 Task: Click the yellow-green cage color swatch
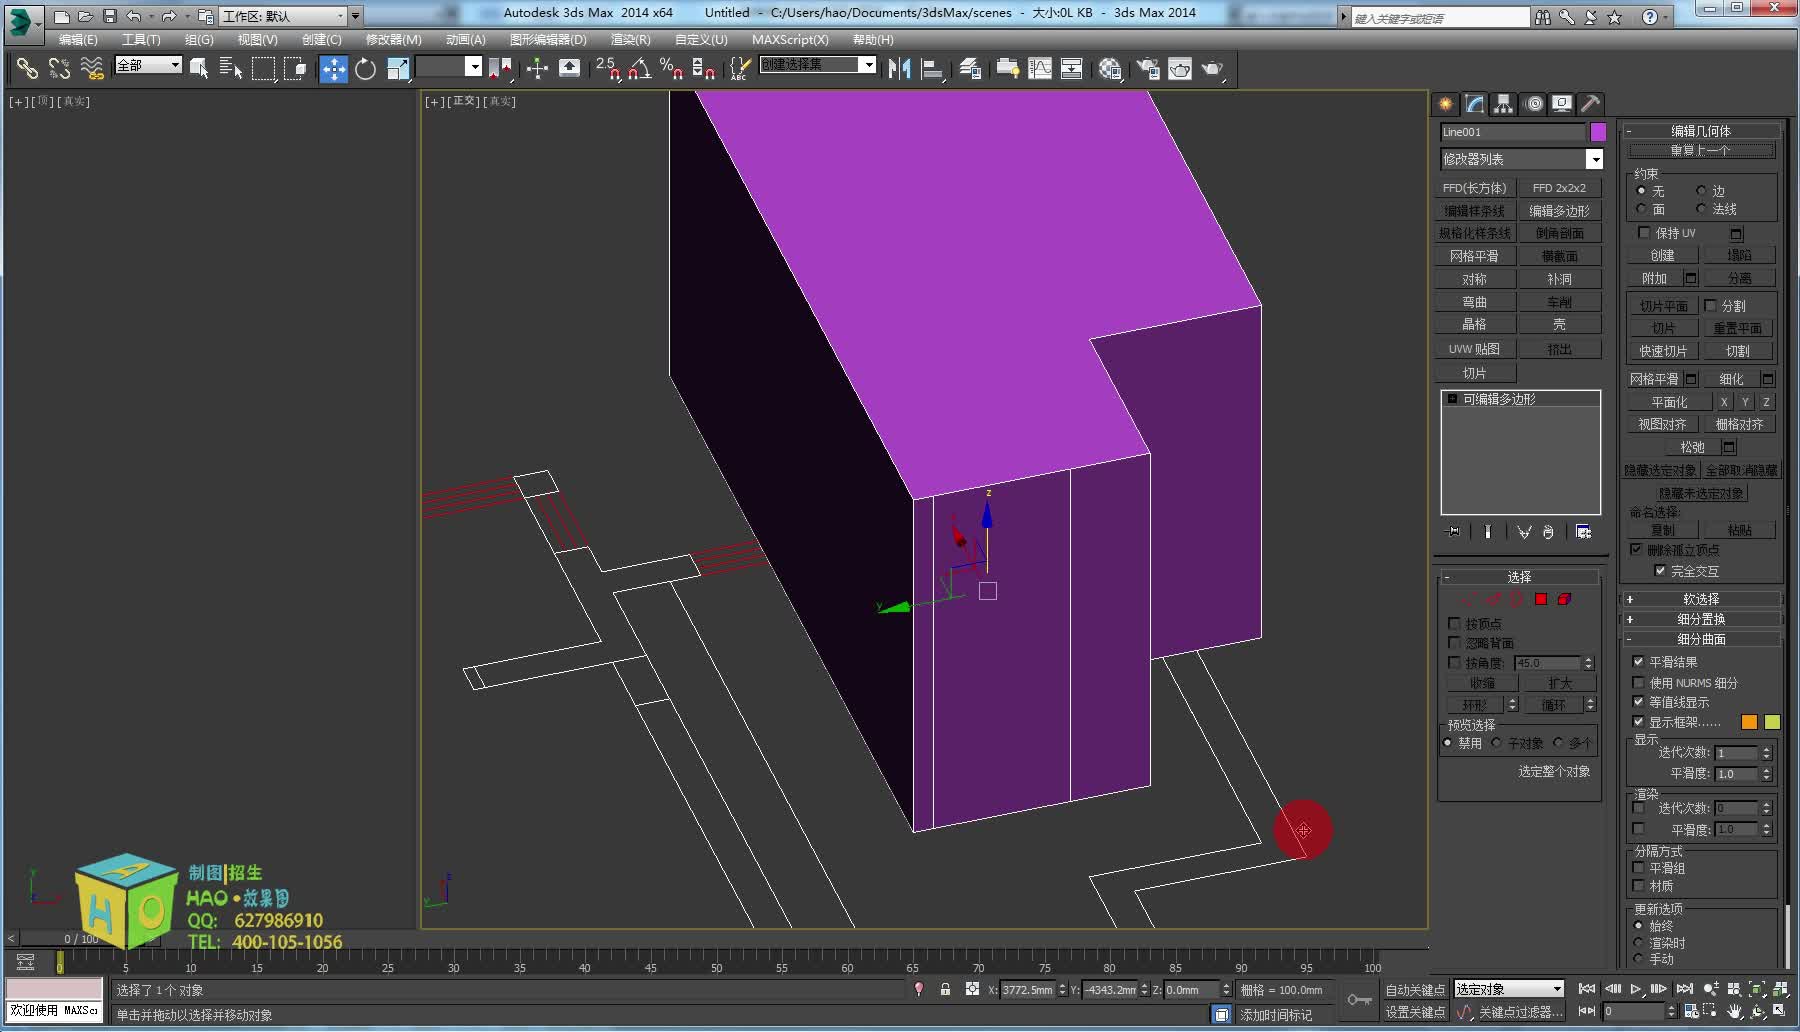click(x=1772, y=722)
